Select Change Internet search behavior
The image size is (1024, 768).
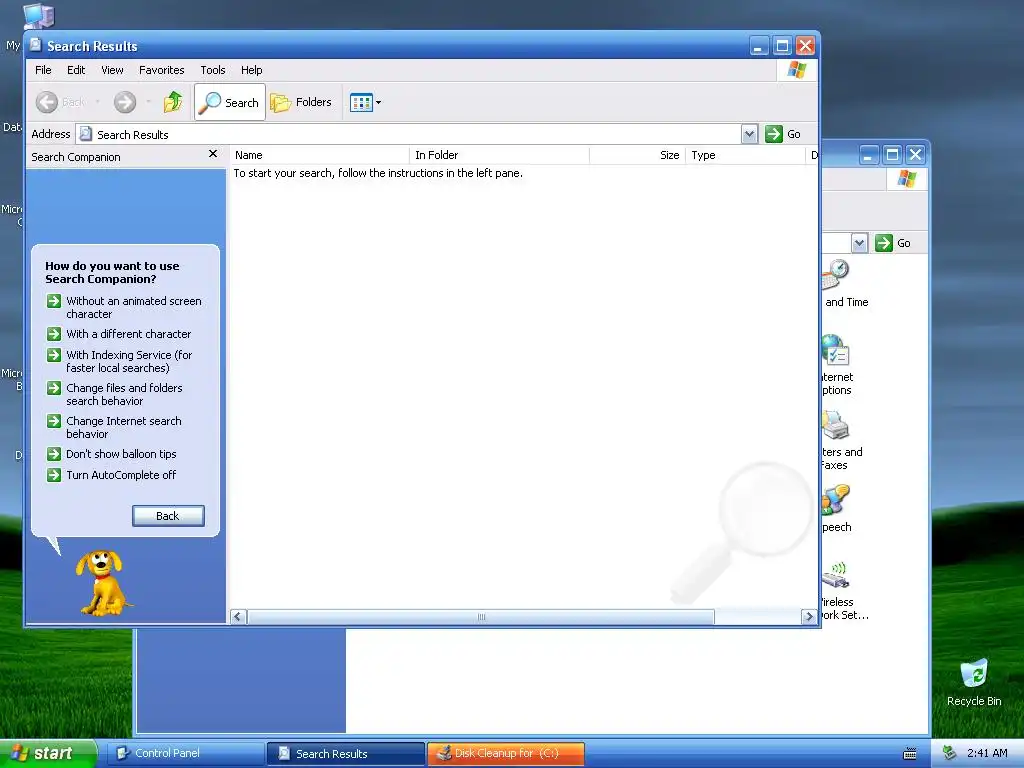point(114,427)
